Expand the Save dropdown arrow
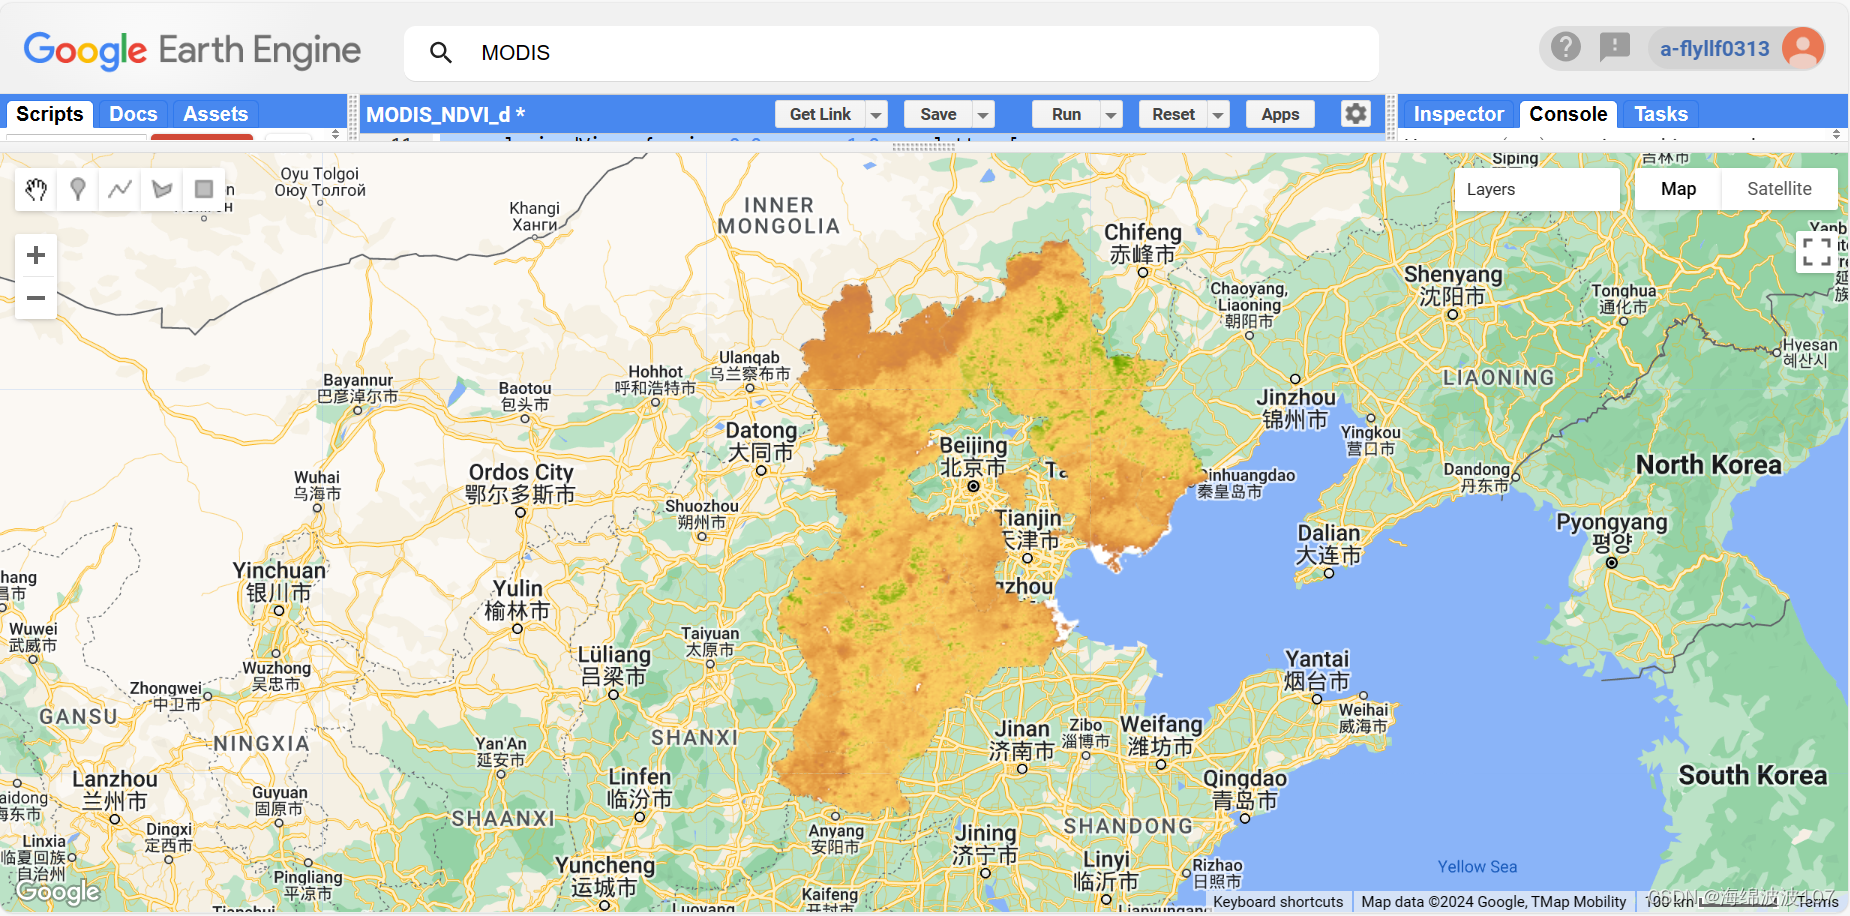The image size is (1850, 916). [983, 114]
